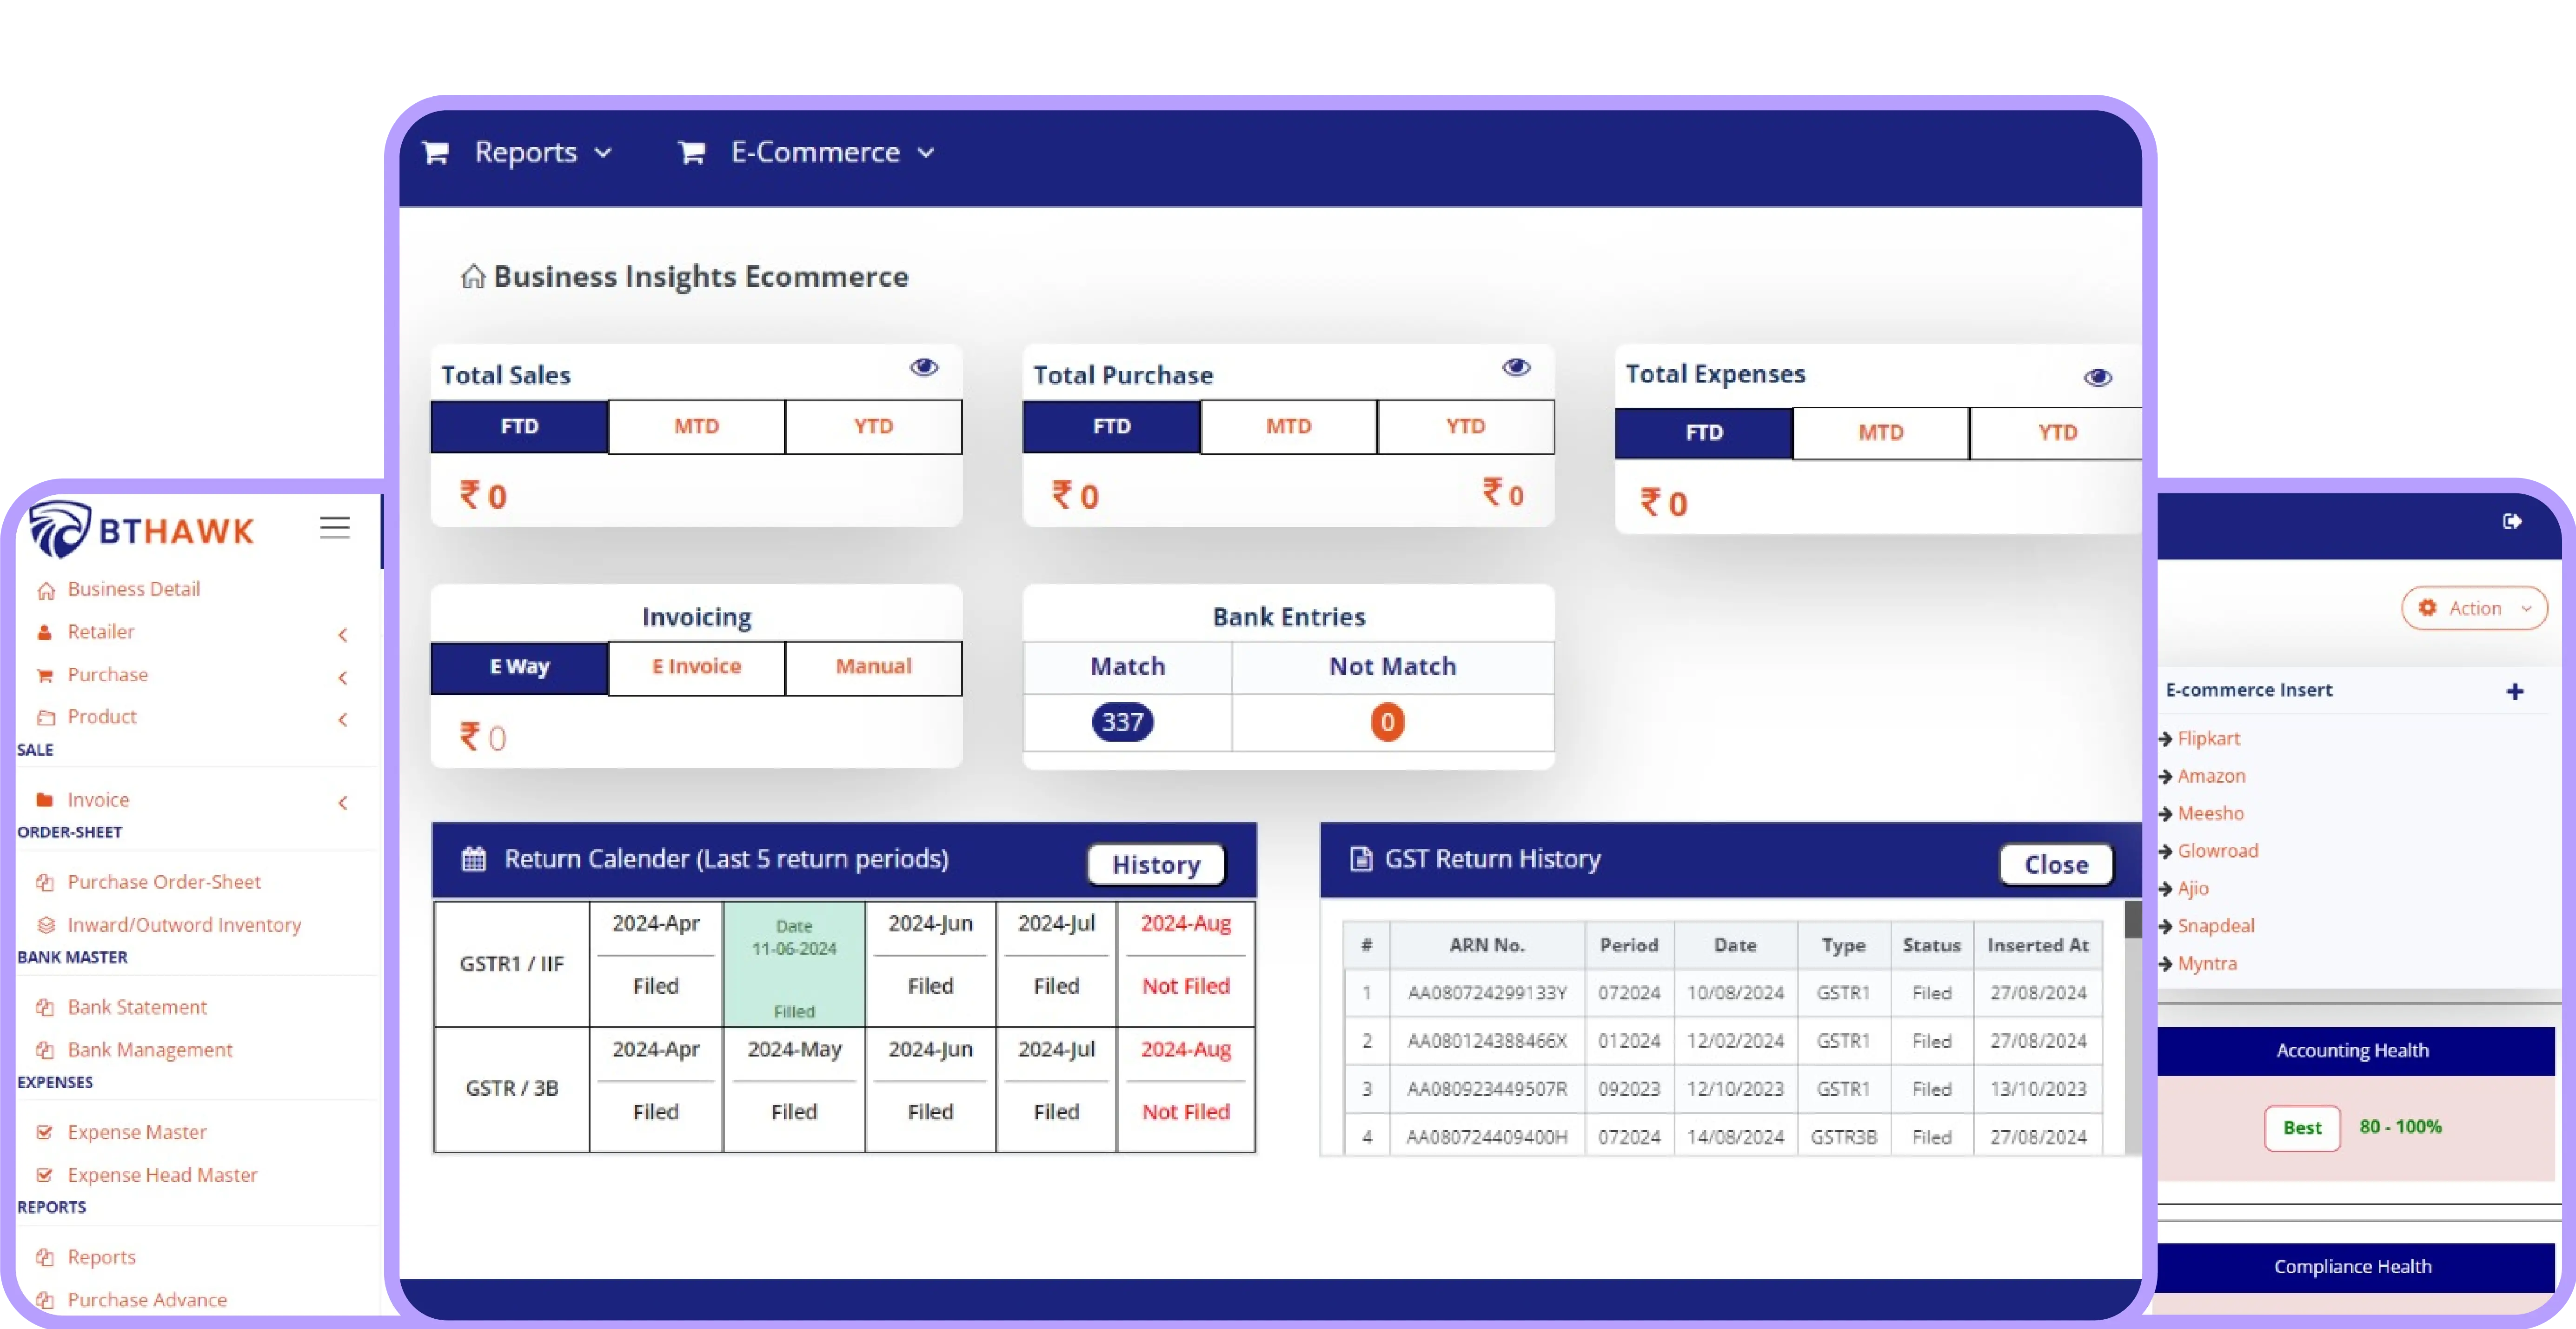Select the E Invoice tab under Invoicing
Screen dimensions: 2576x1329
pos(696,667)
